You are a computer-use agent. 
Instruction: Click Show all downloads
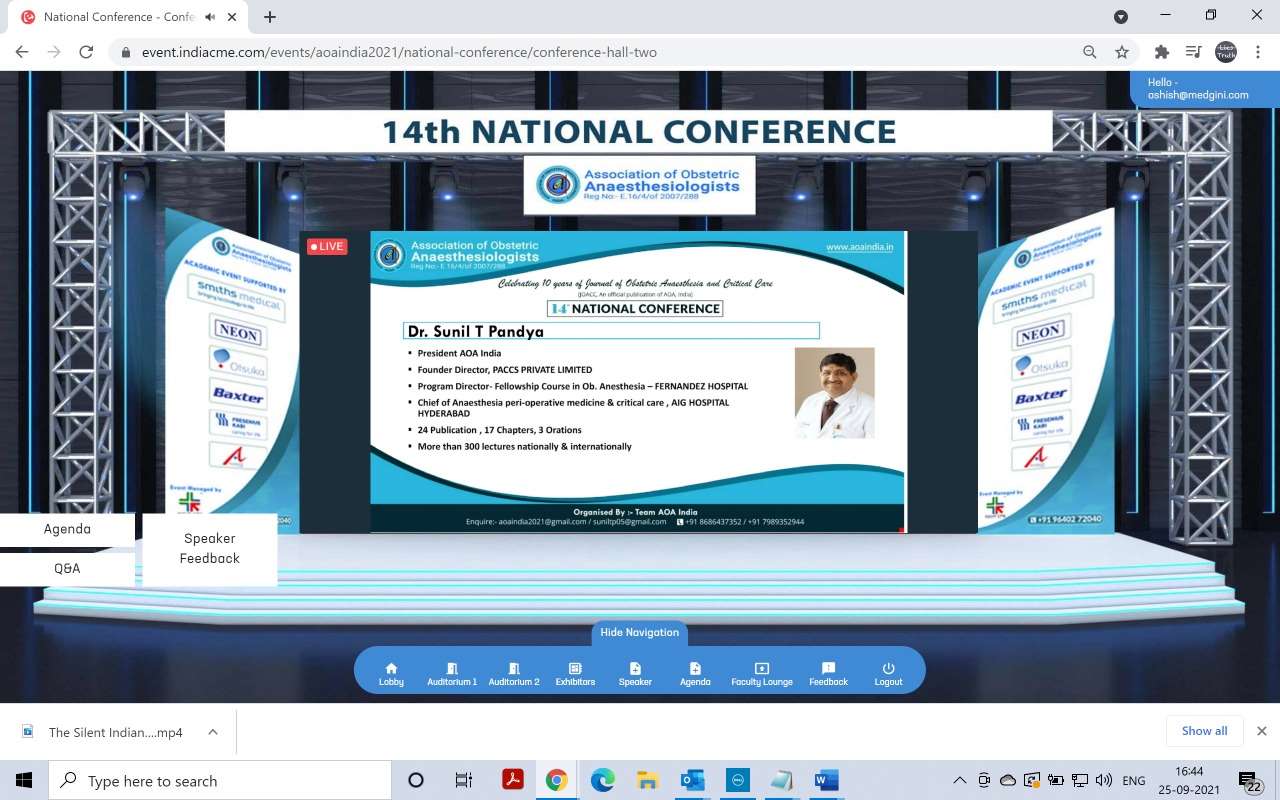pyautogui.click(x=1204, y=731)
